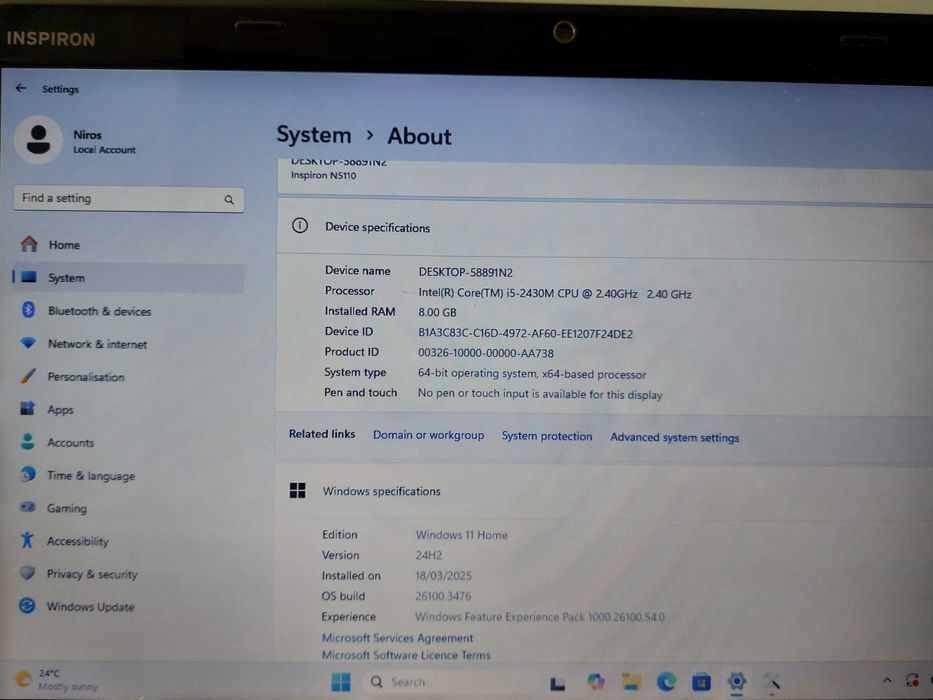933x700 pixels.
Task: Open Network & internet settings
Action: tap(128, 343)
